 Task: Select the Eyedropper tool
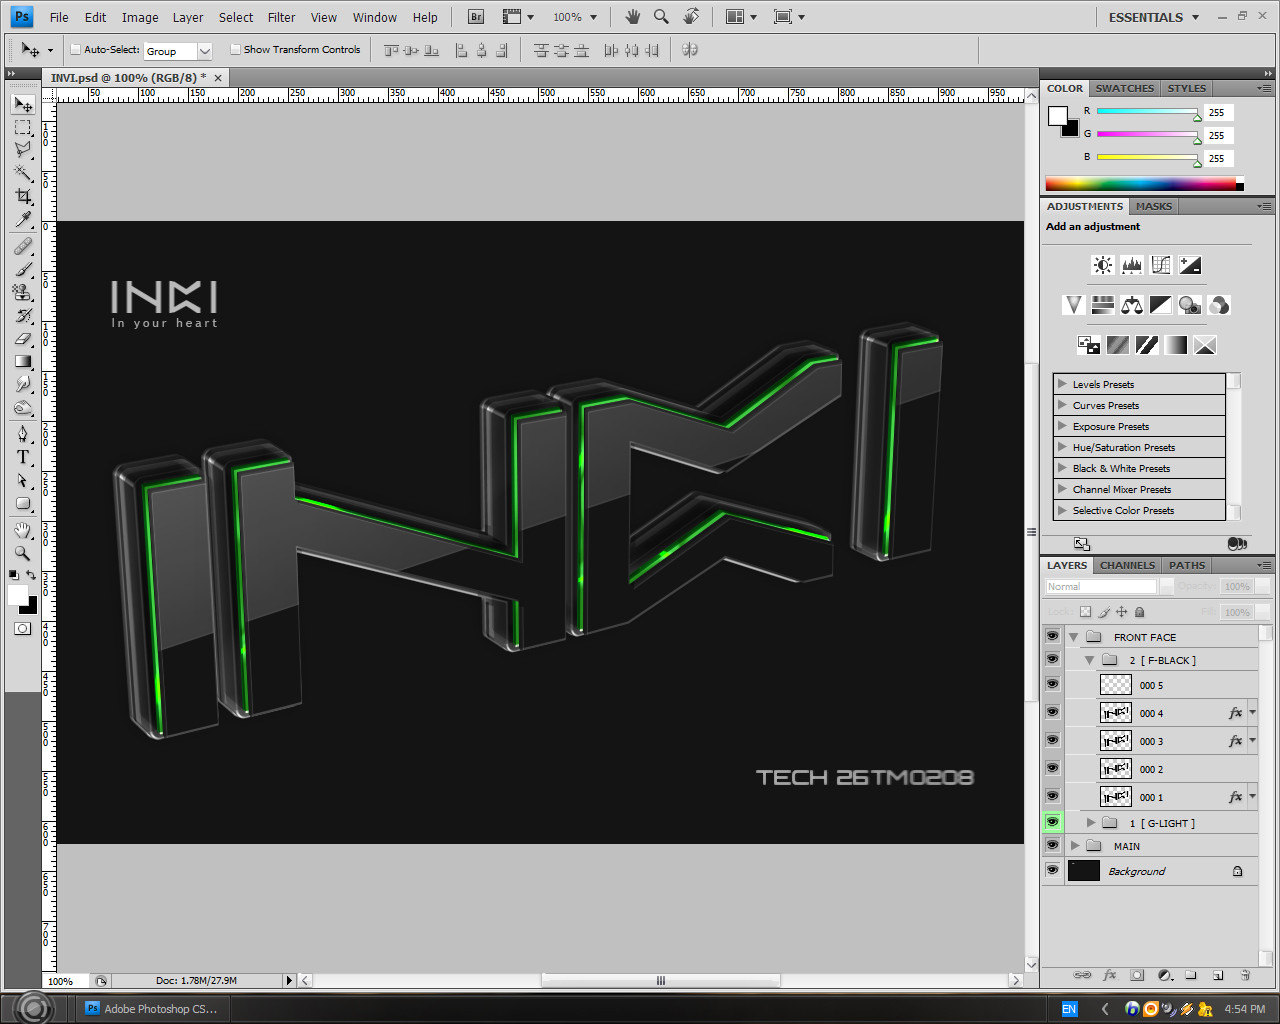(23, 219)
